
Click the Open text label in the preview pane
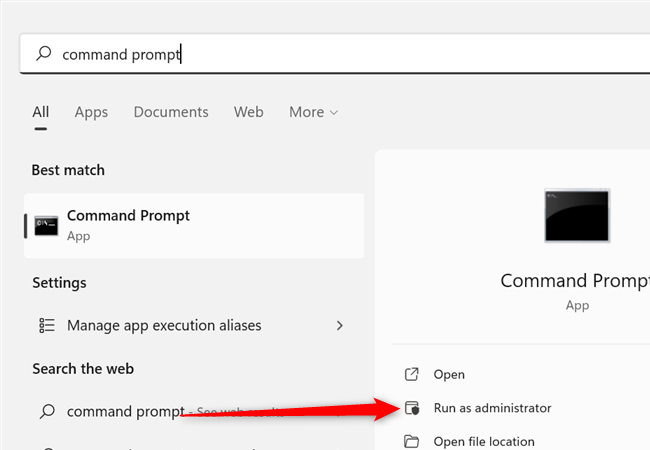point(449,374)
